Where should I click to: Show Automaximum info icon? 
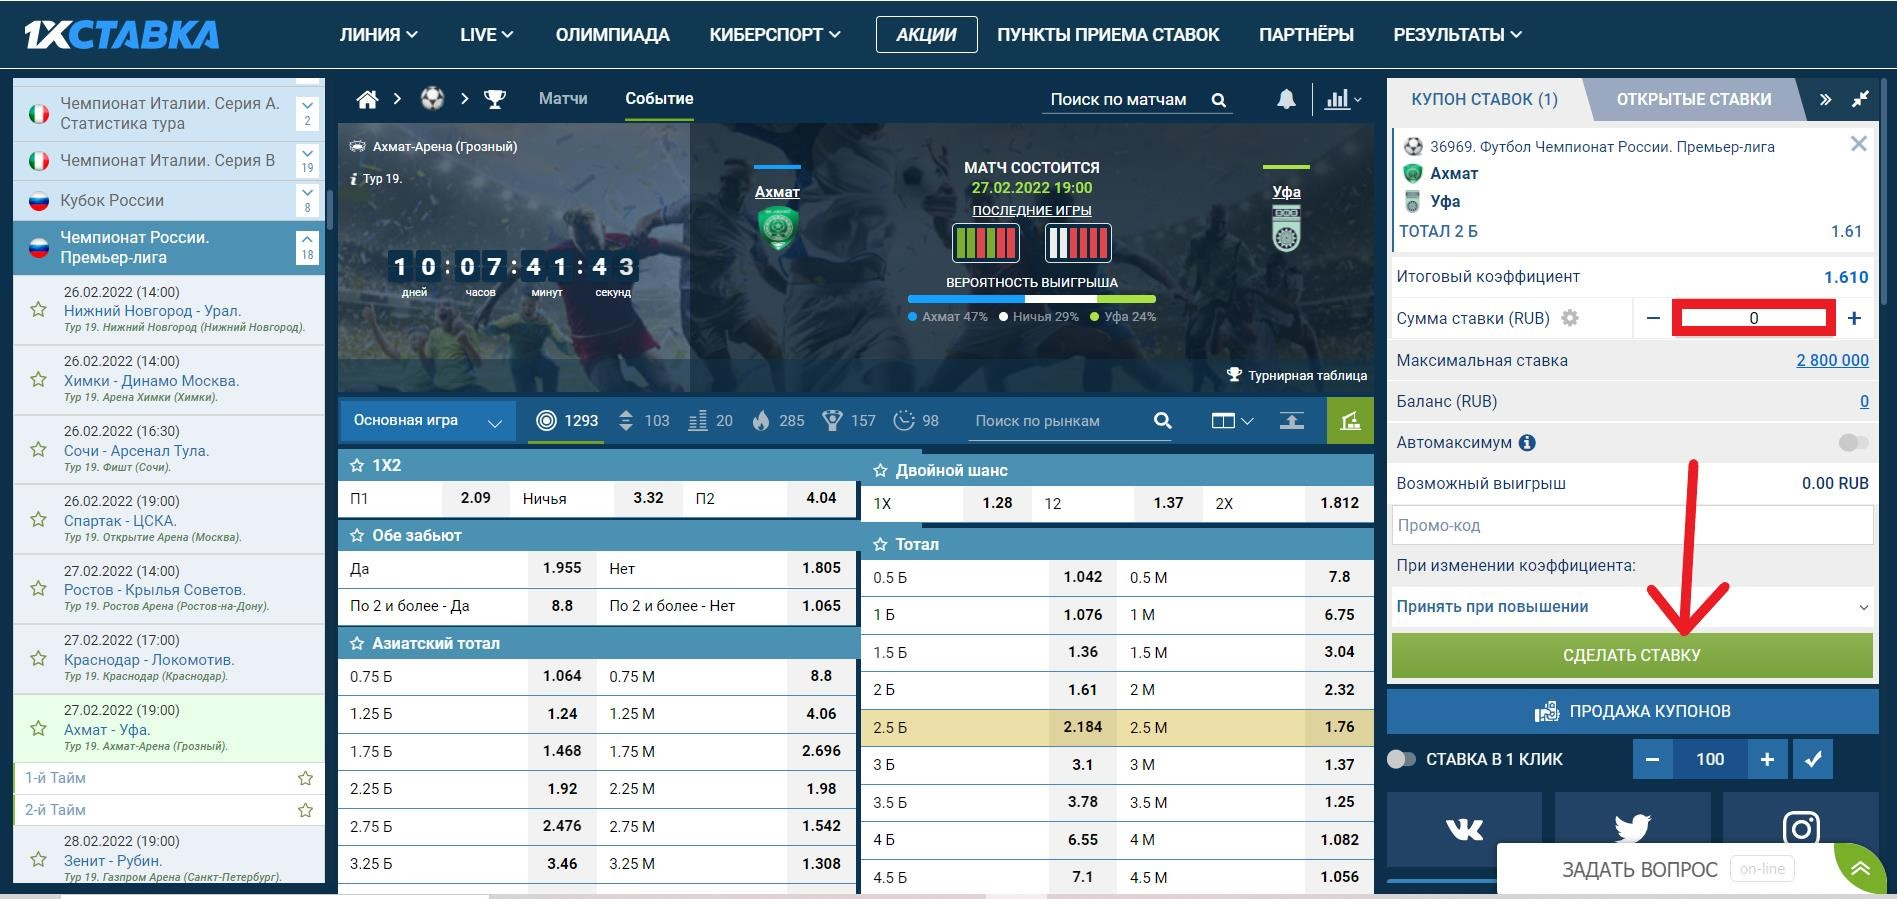tap(1527, 443)
